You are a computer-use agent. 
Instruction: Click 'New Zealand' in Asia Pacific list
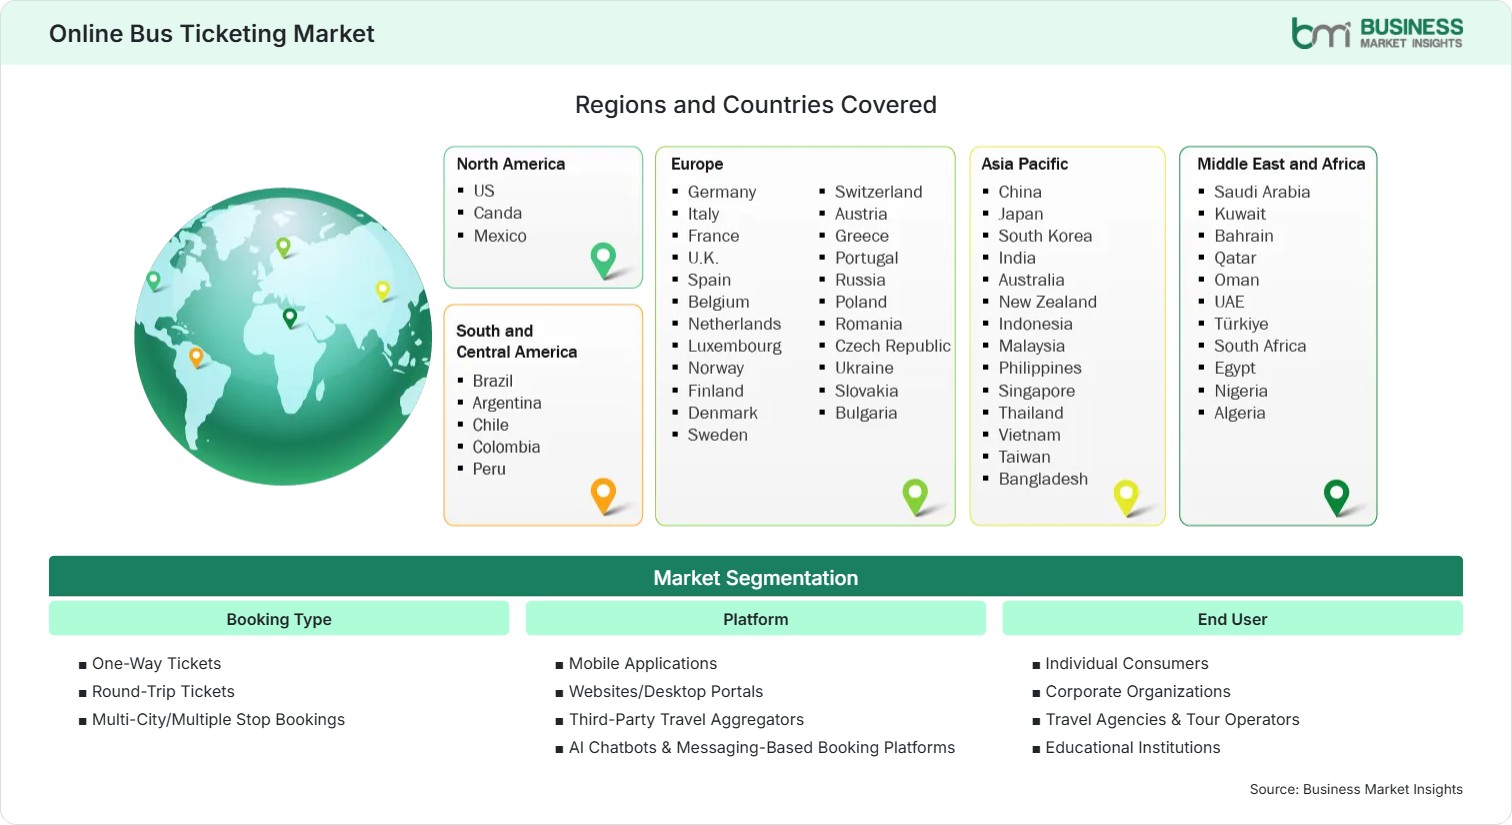point(1047,302)
